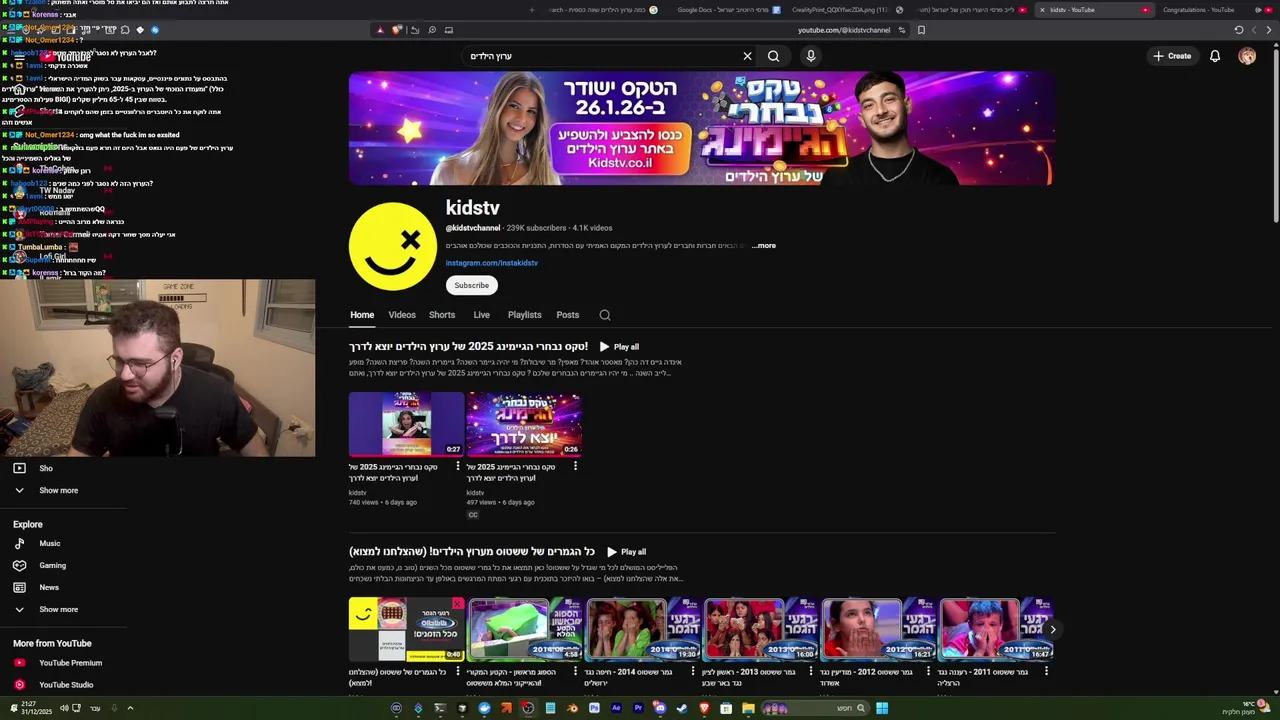Launch Premiere Pro from the taskbar

638,708
